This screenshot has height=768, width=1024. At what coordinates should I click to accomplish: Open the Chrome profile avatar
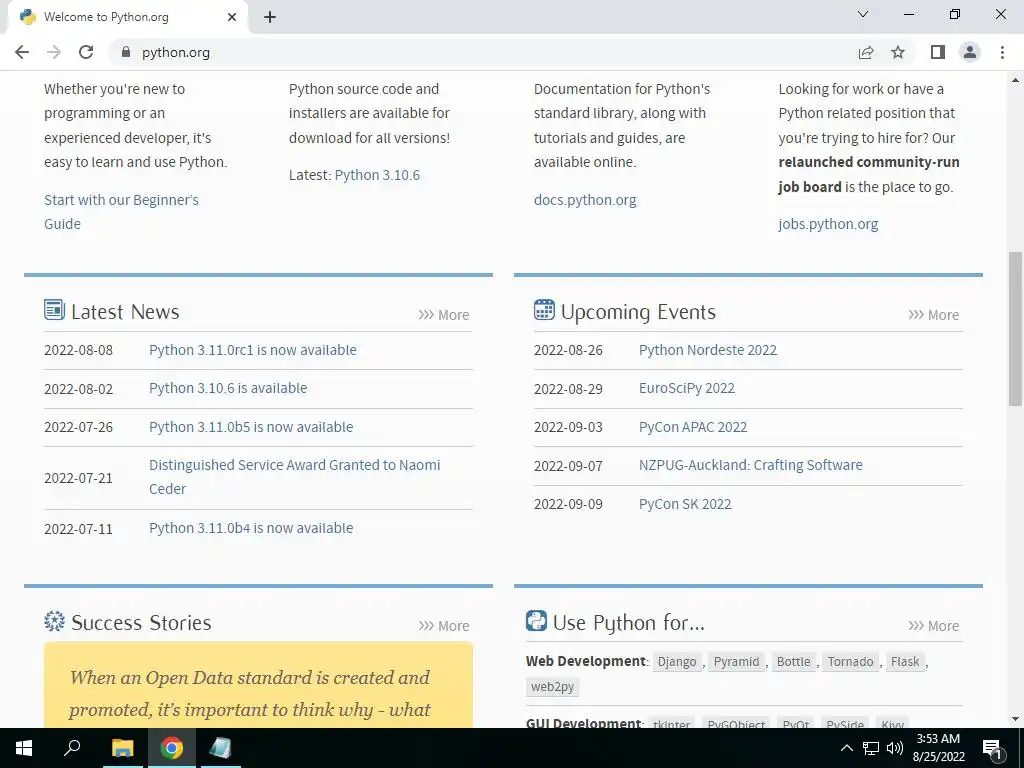click(x=970, y=52)
